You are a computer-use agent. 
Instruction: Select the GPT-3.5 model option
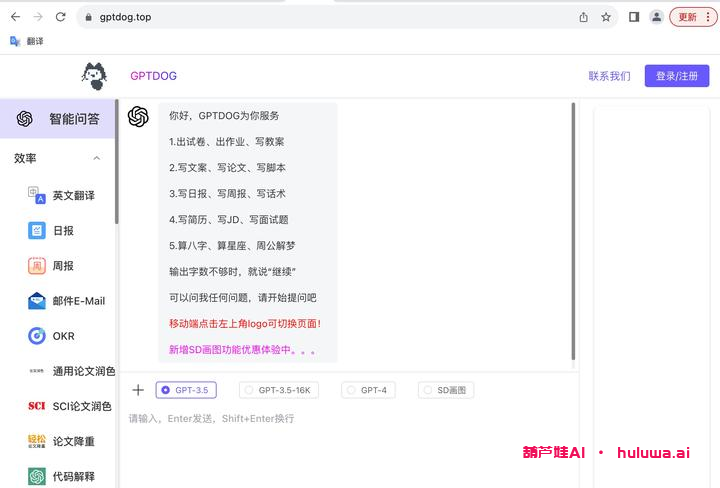pos(186,390)
